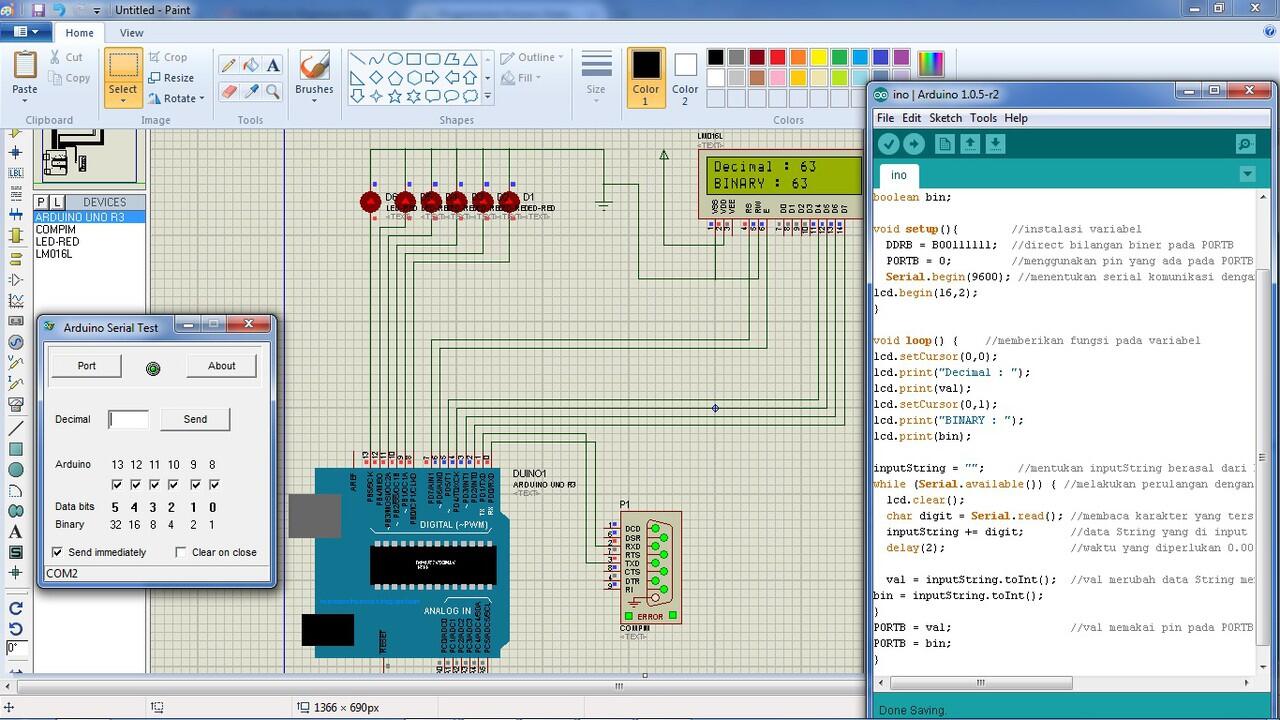This screenshot has height=720, width=1280.
Task: Open the Arduino tab dropdown arrow
Action: (1247, 174)
